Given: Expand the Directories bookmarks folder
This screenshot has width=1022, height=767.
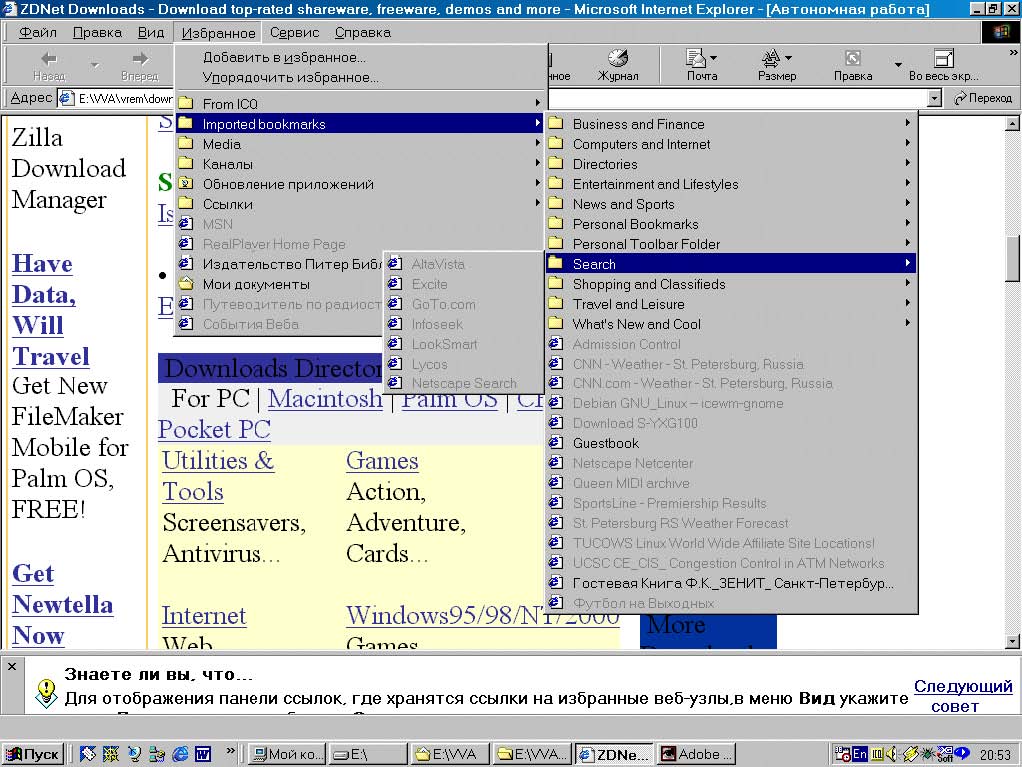Looking at the screenshot, I should tap(731, 164).
